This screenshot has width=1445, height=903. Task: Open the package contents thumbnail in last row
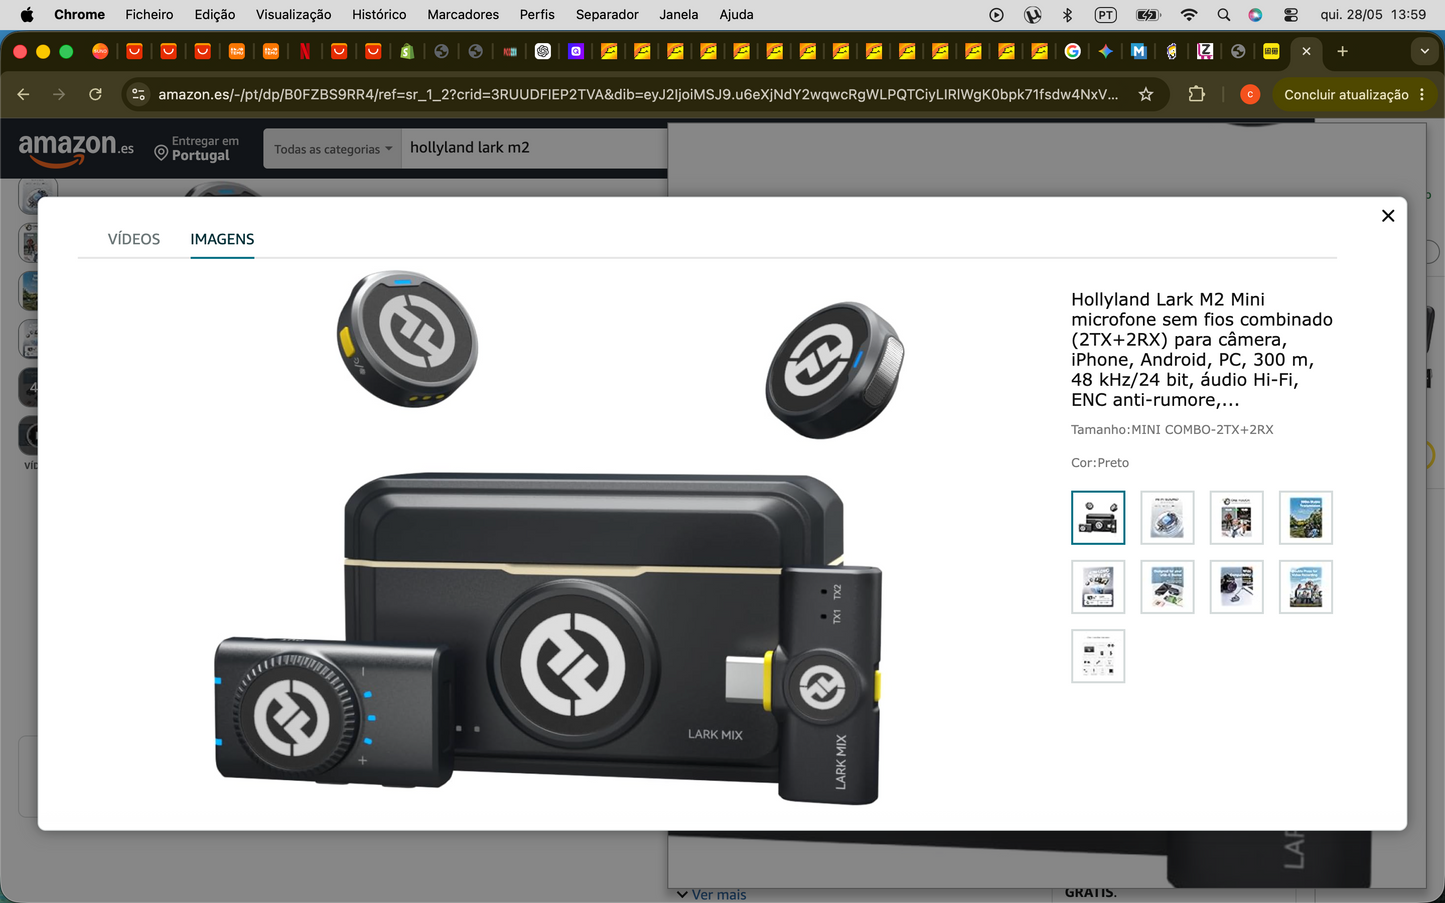click(1098, 656)
